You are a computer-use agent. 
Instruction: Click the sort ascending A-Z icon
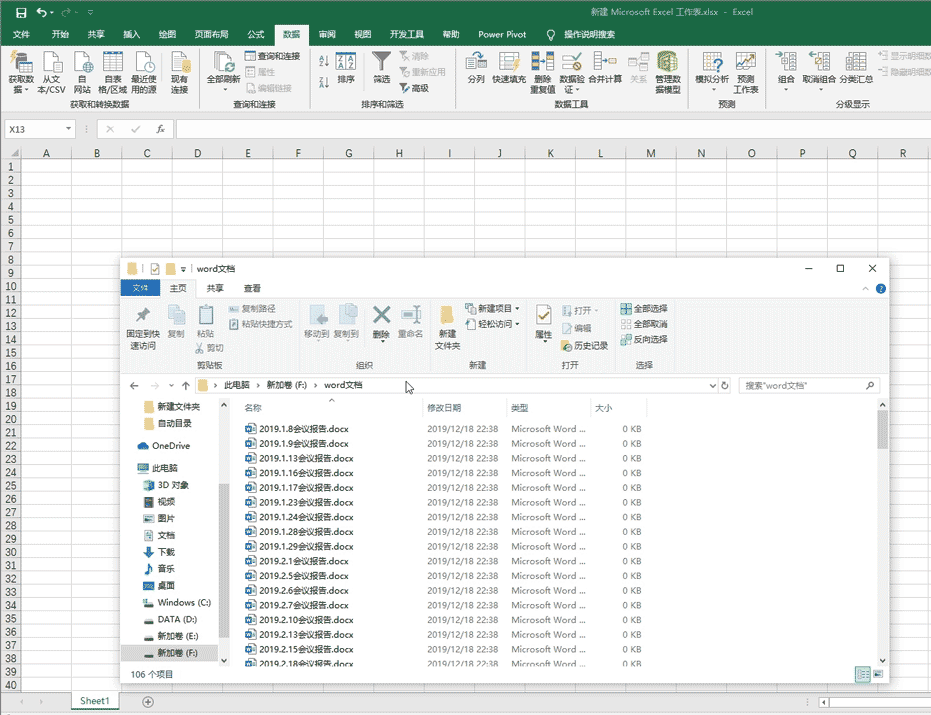(323, 61)
